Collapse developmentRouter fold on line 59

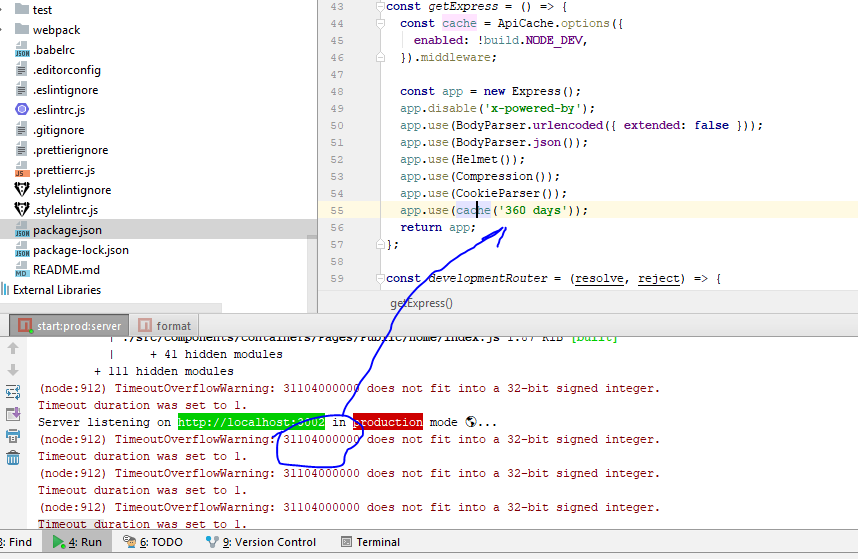(380, 278)
